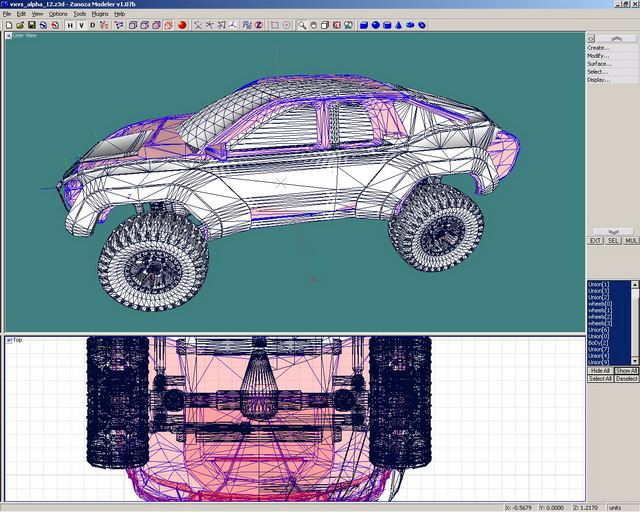Open the Plugins menu
The width and height of the screenshot is (640, 512).
(99, 14)
